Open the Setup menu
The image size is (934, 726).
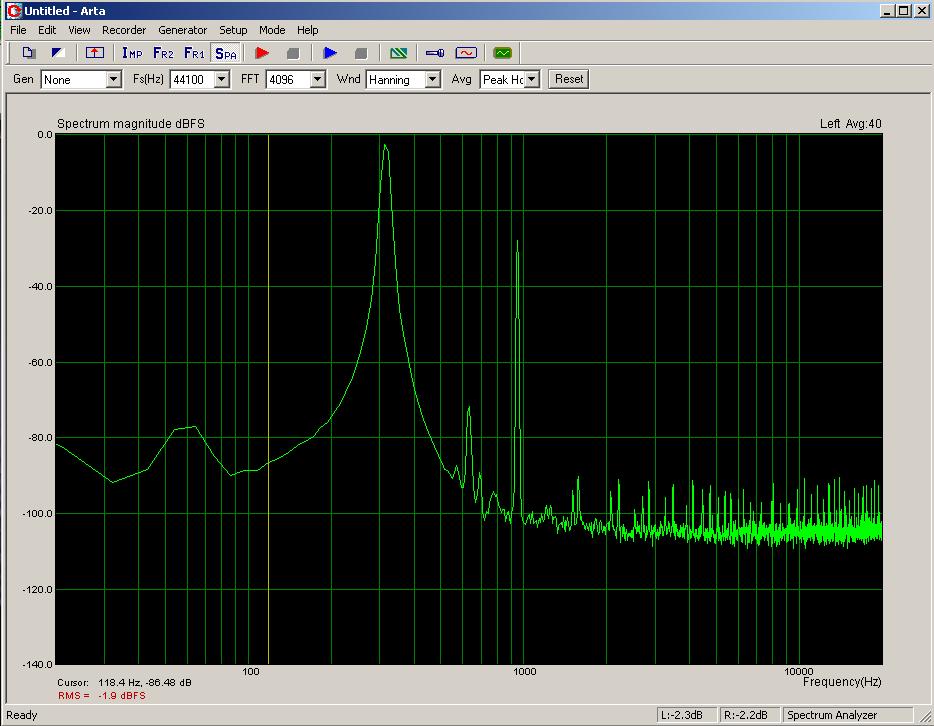233,30
